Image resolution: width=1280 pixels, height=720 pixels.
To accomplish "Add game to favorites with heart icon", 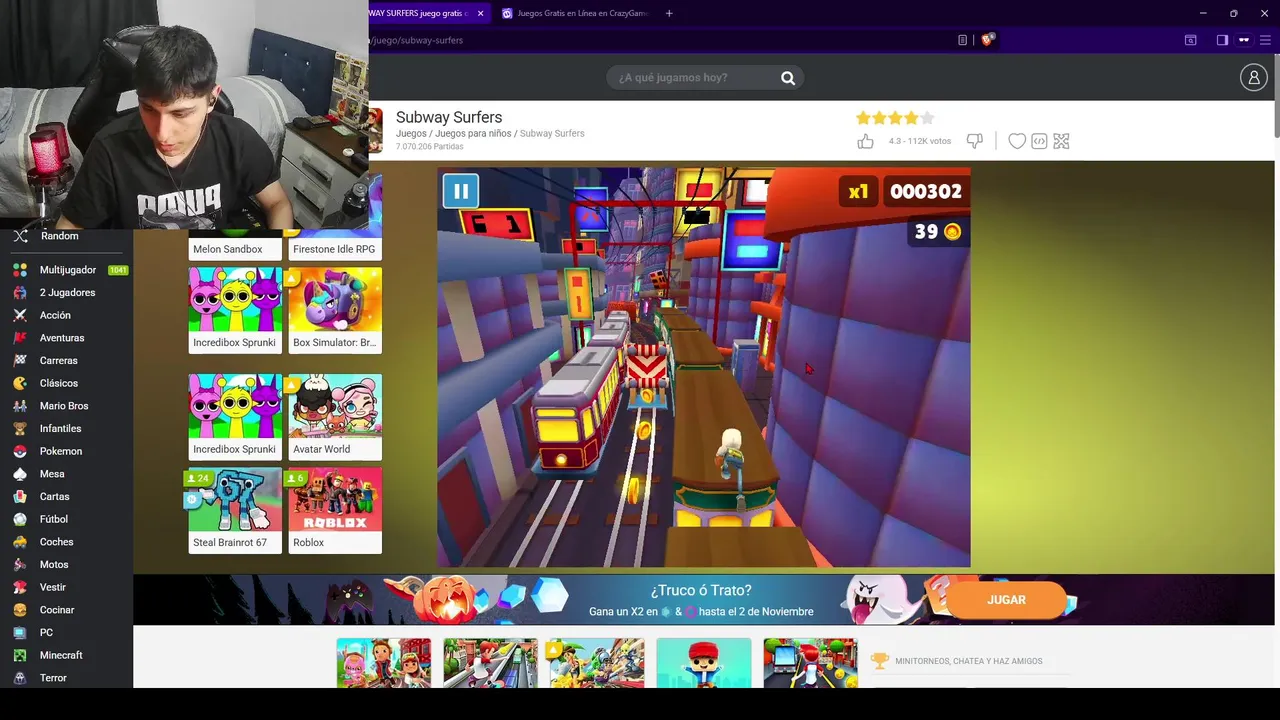I will (1017, 141).
